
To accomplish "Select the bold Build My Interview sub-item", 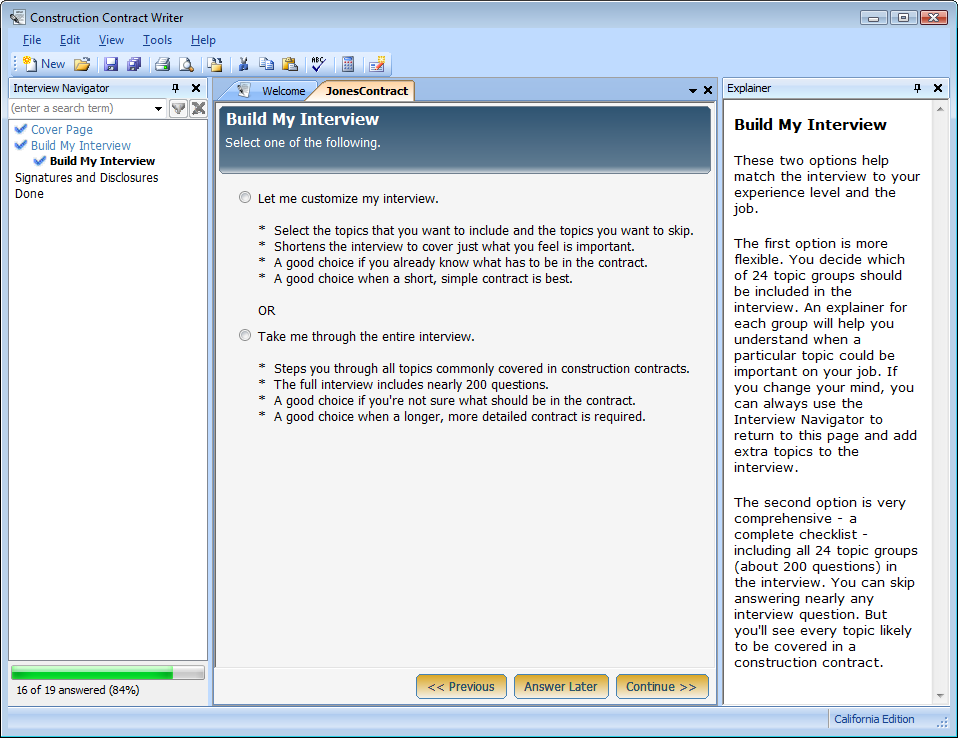I will (x=102, y=161).
